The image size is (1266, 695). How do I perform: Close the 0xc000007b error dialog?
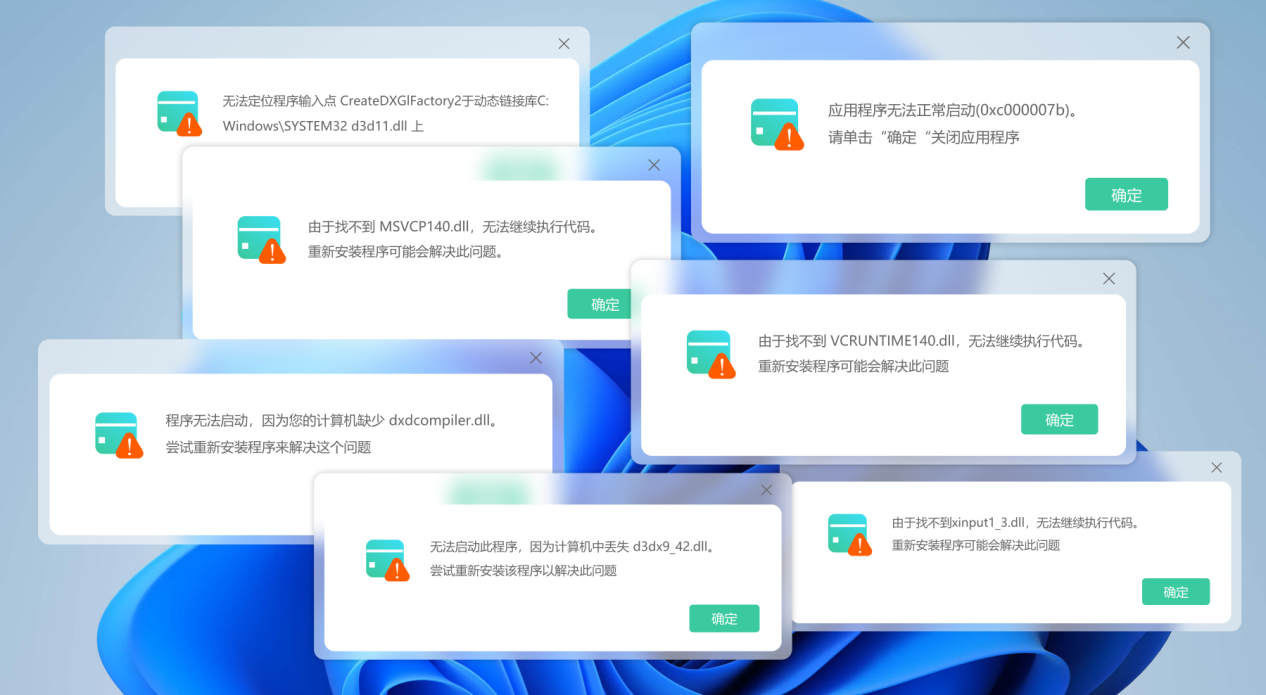[1183, 42]
